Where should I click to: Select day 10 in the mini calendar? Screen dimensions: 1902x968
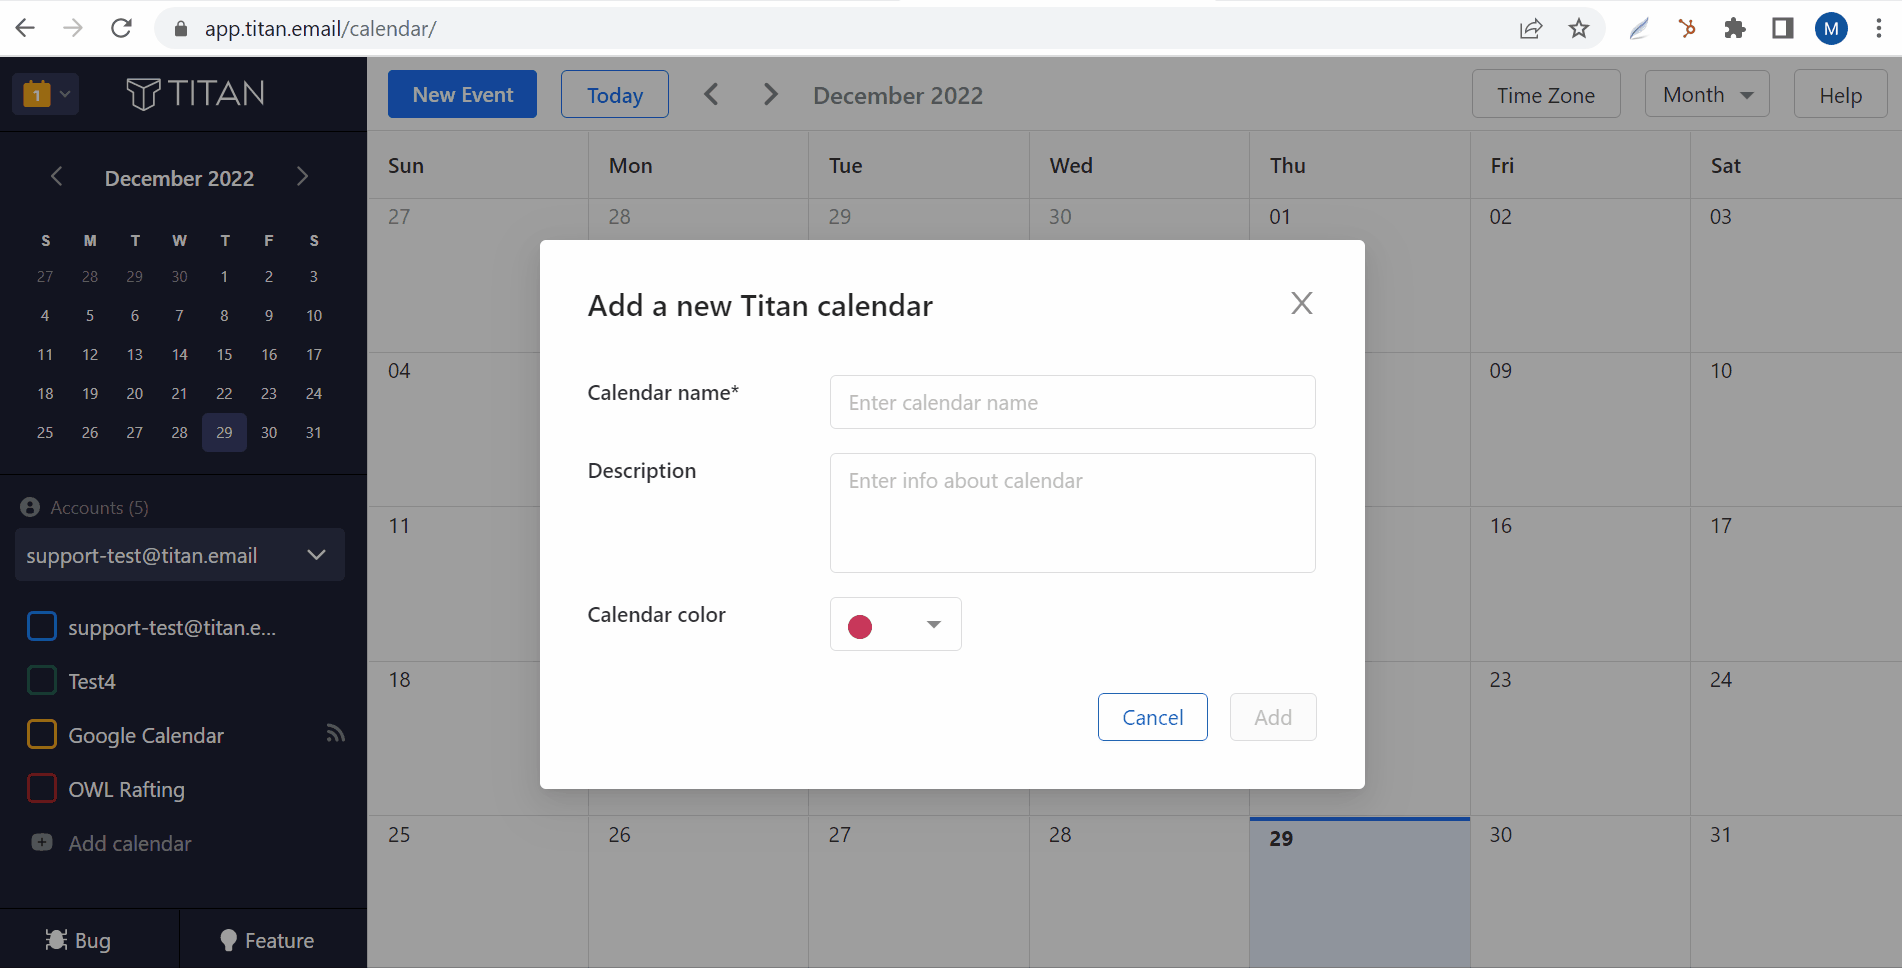click(x=314, y=315)
